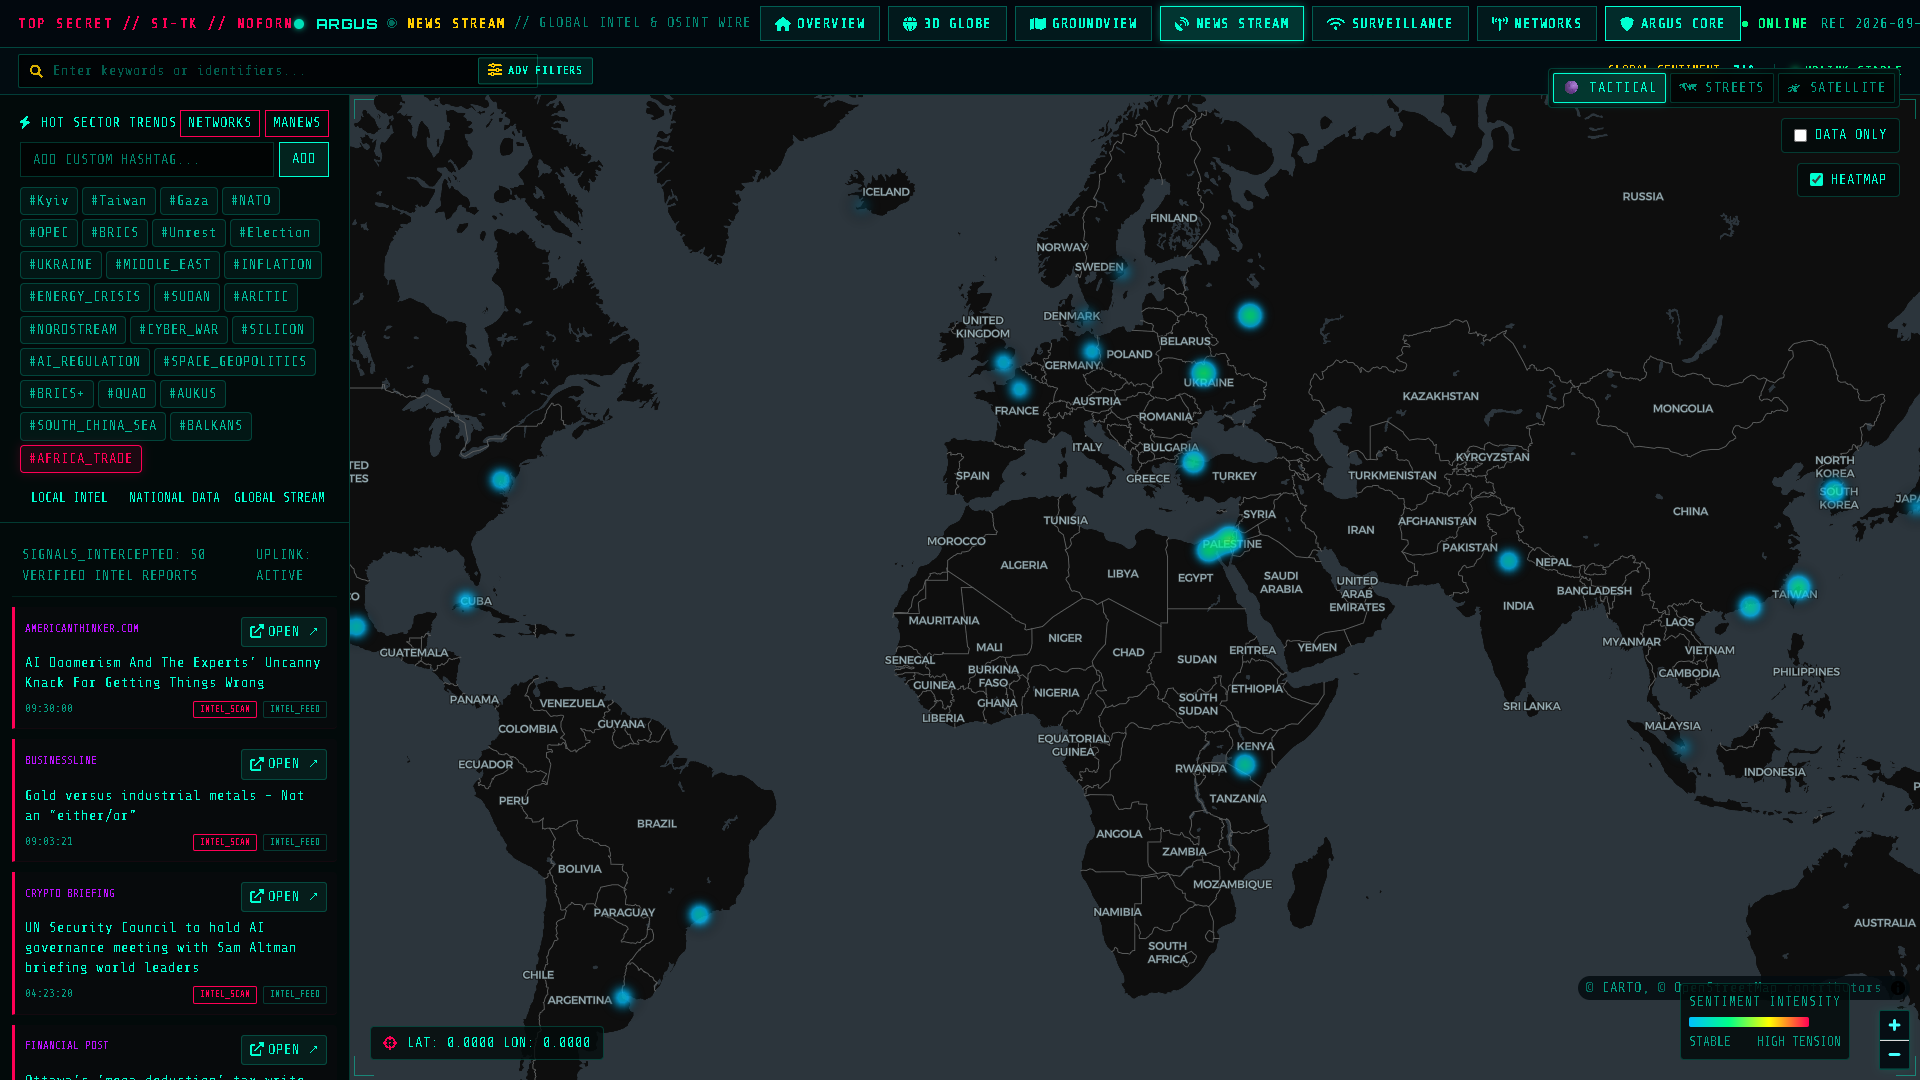Click the Add hashtag button

point(304,160)
